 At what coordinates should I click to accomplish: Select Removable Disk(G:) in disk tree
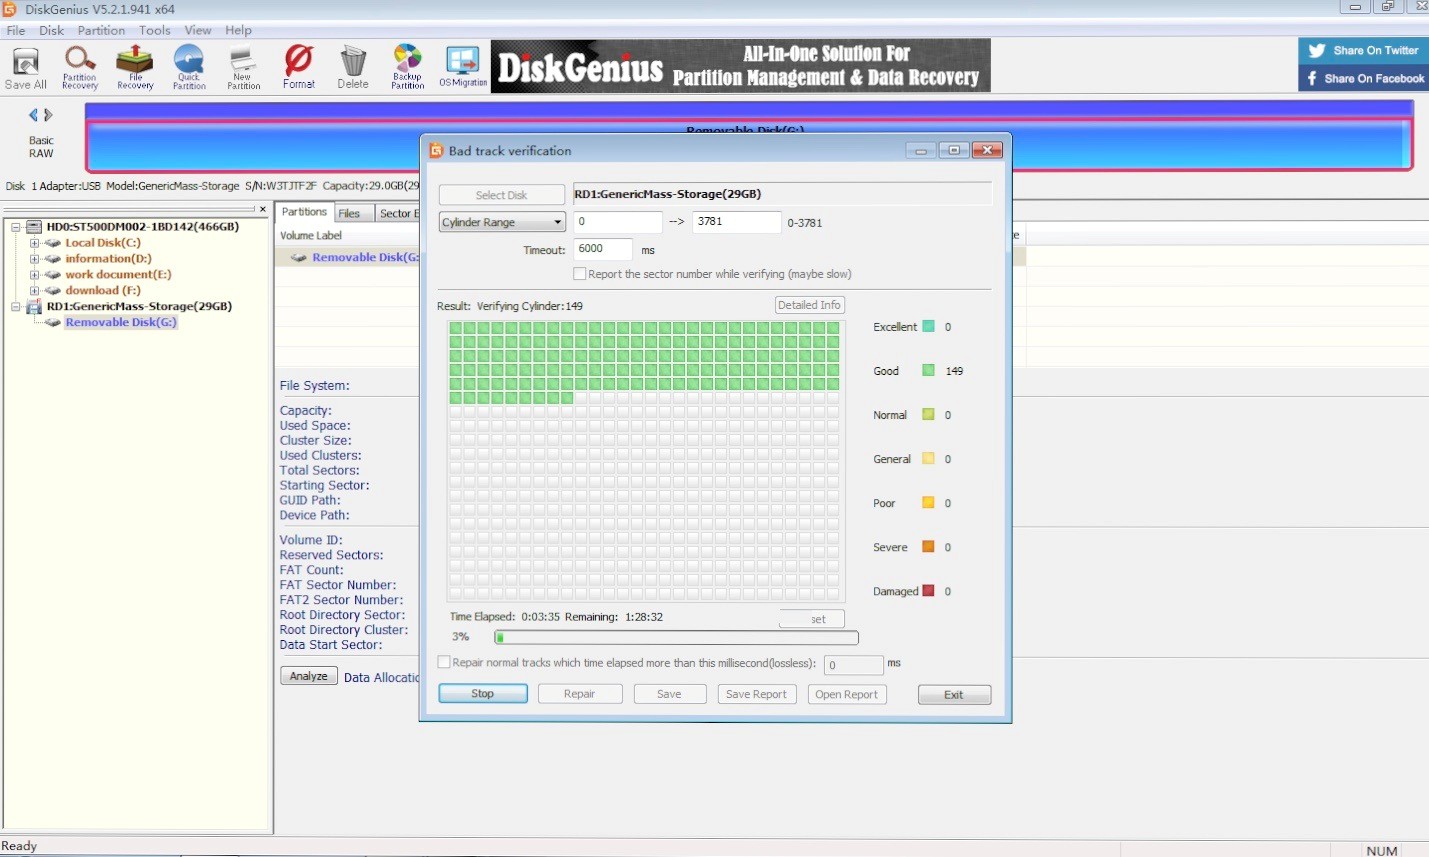click(121, 322)
